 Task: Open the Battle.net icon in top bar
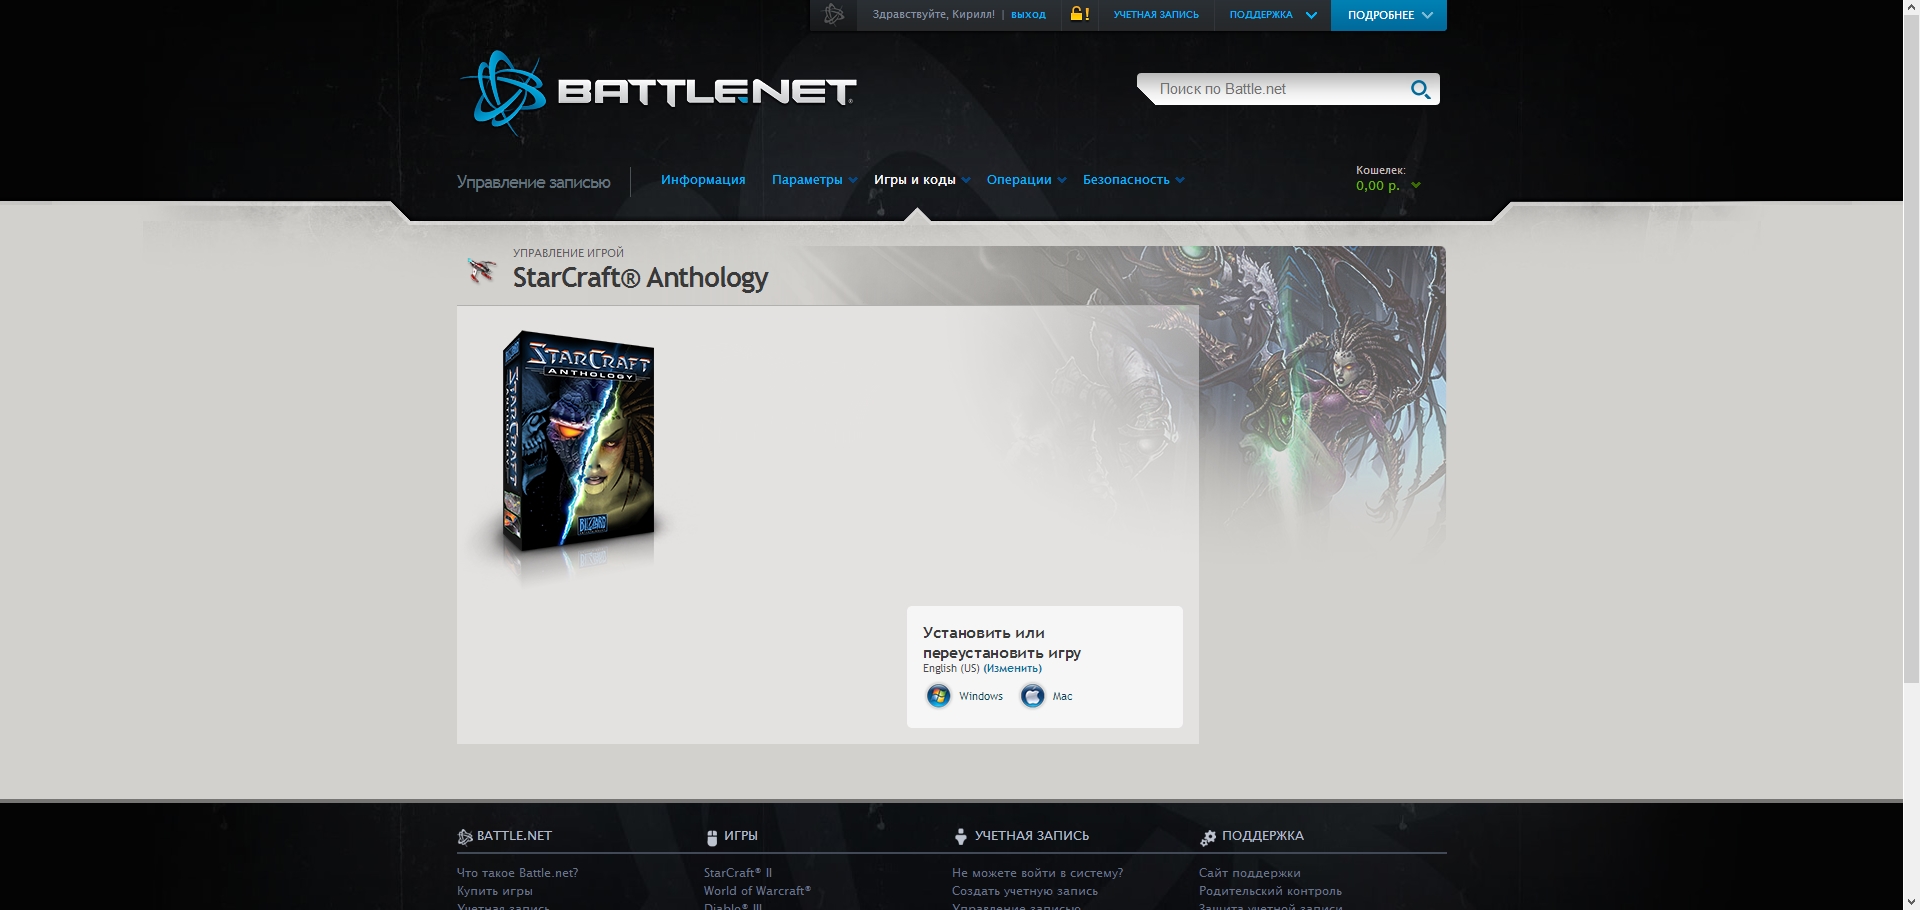834,14
